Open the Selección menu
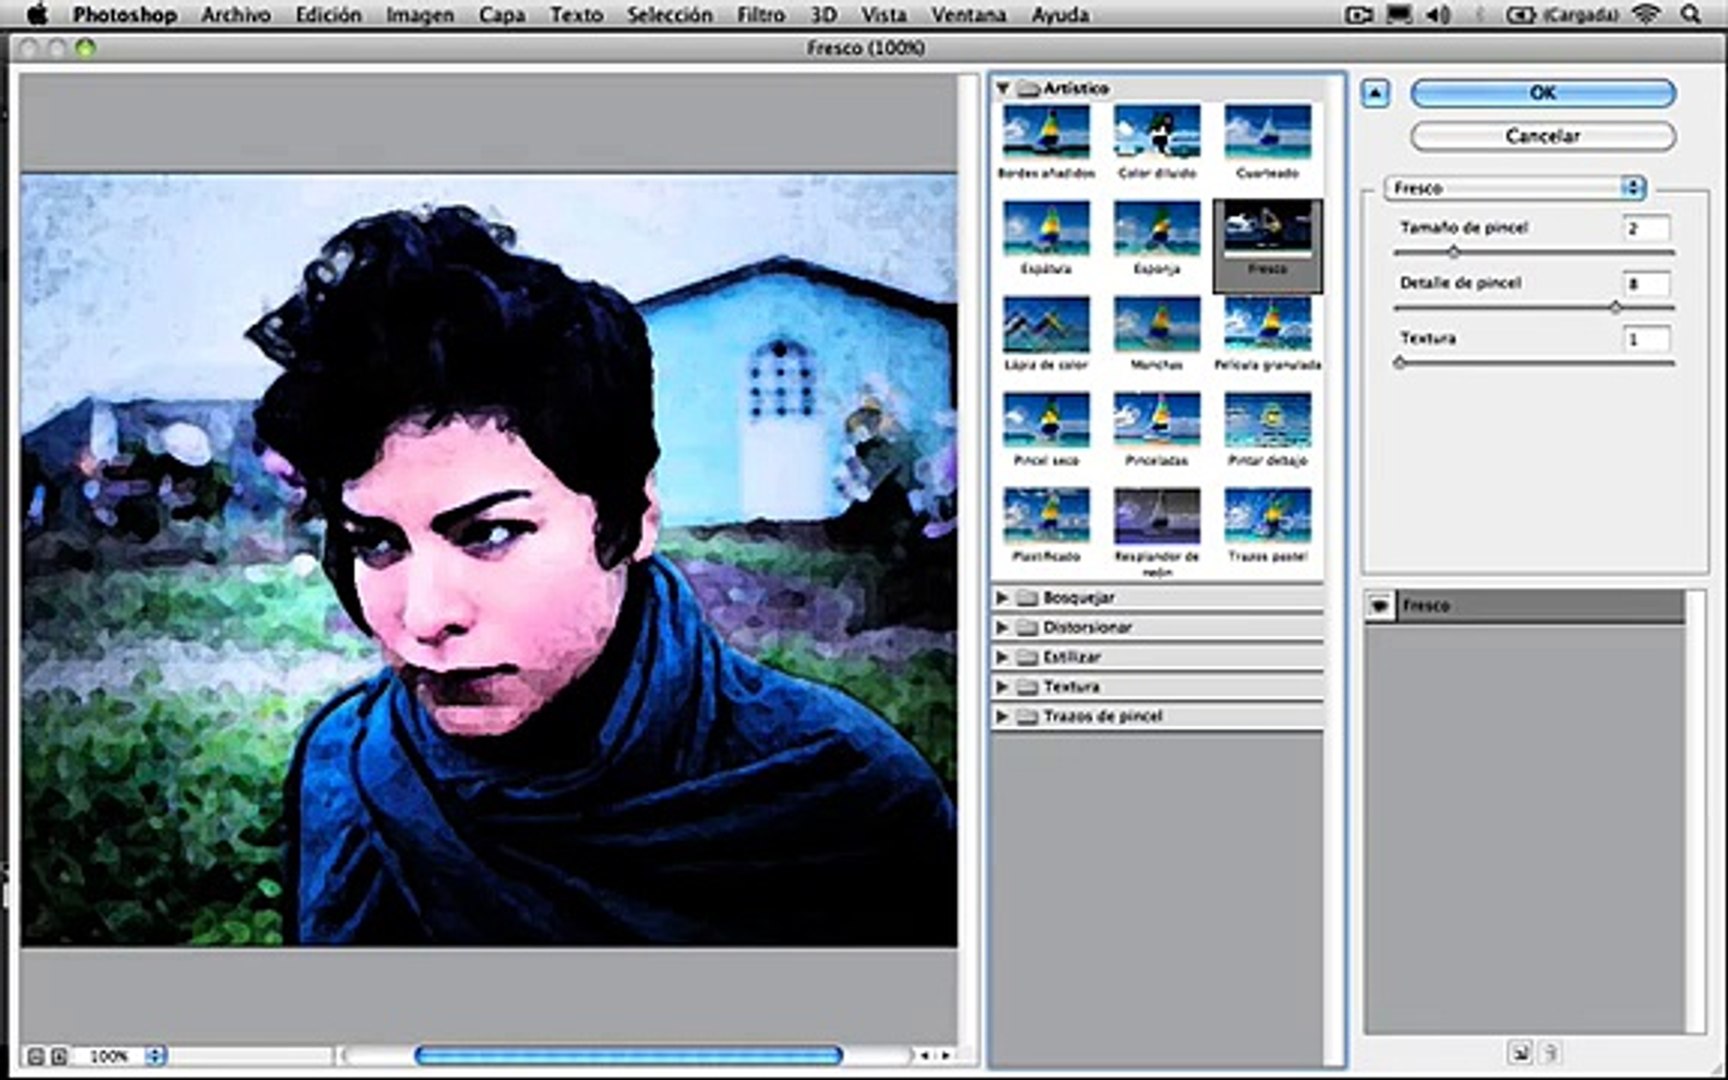 pyautogui.click(x=670, y=15)
